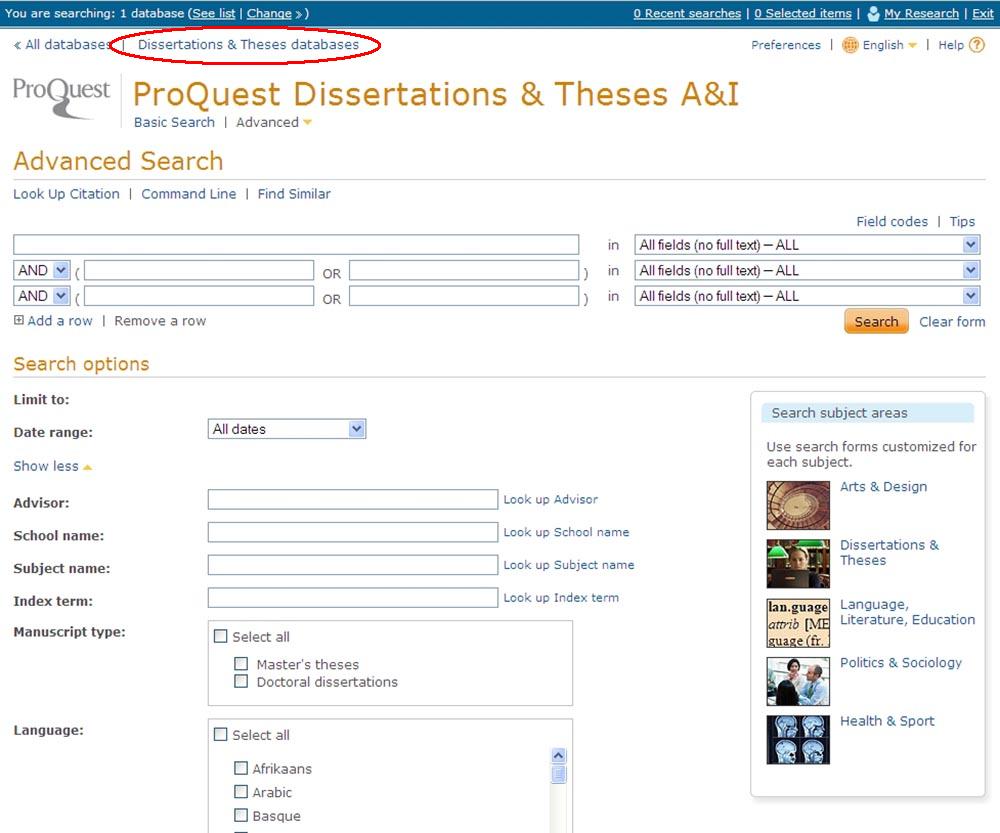Screen dimensions: 1000x833
Task: Open the Health & Sport subject link
Action: [x=887, y=721]
